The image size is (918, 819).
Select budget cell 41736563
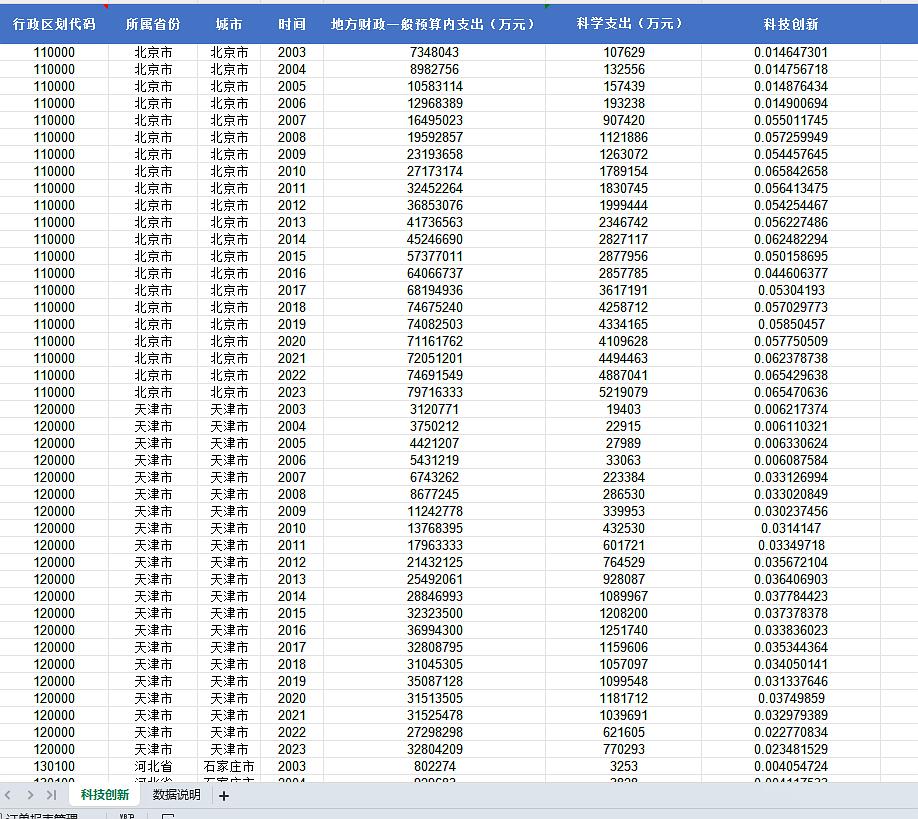tap(434, 222)
